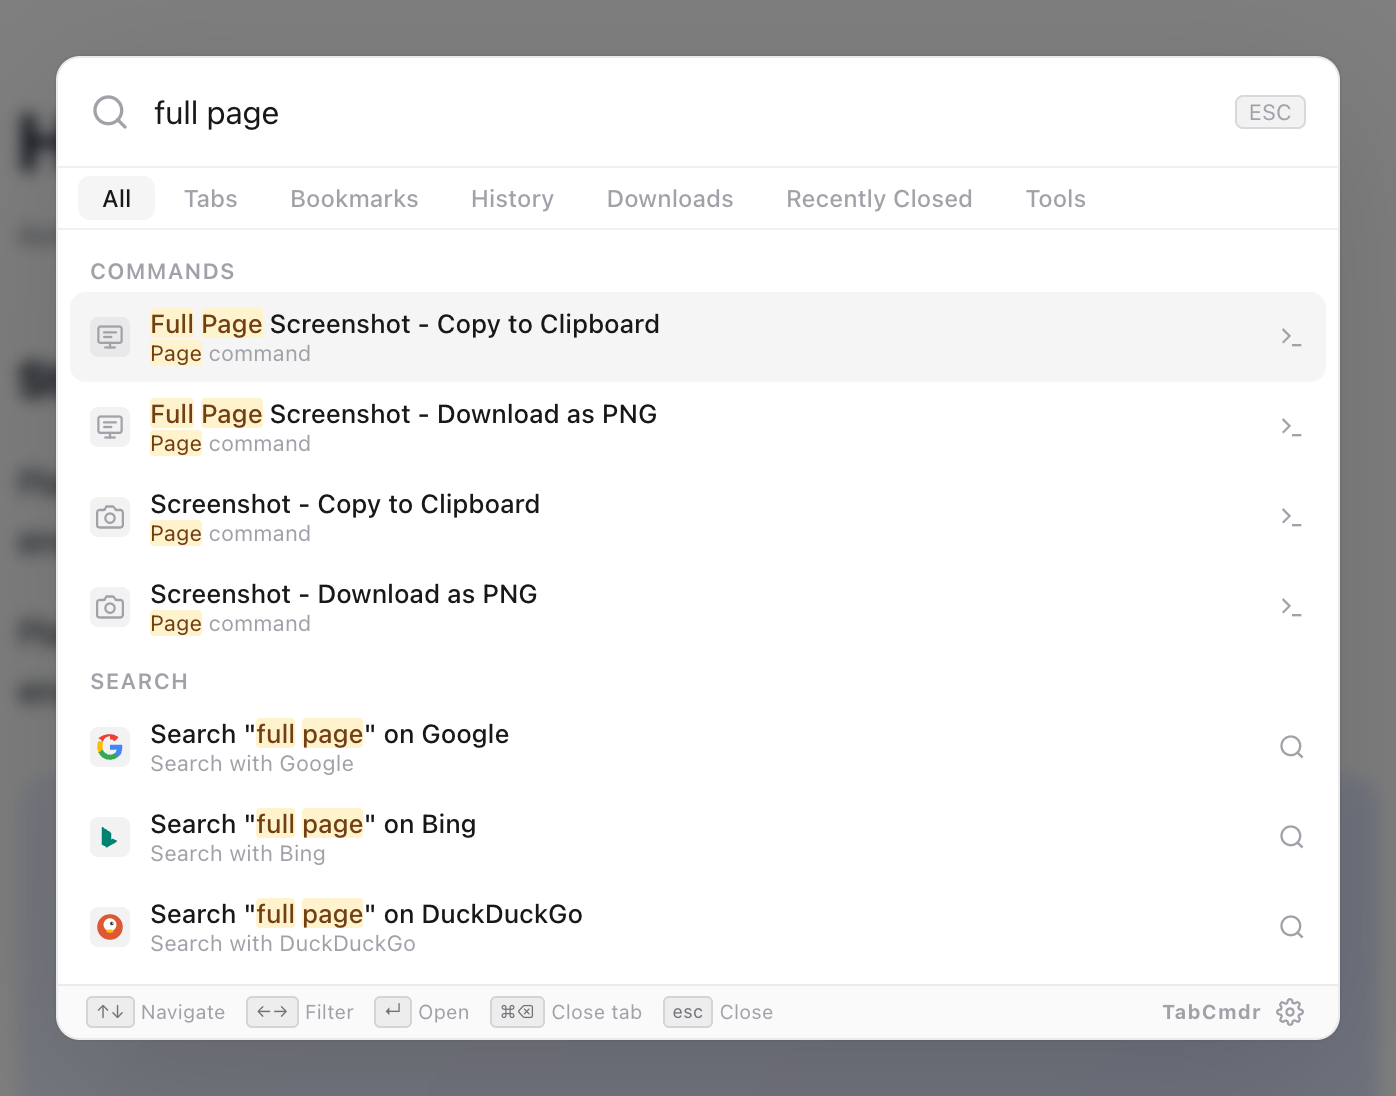Image resolution: width=1396 pixels, height=1096 pixels.
Task: Click the search field containing "full page"
Action: 680,113
